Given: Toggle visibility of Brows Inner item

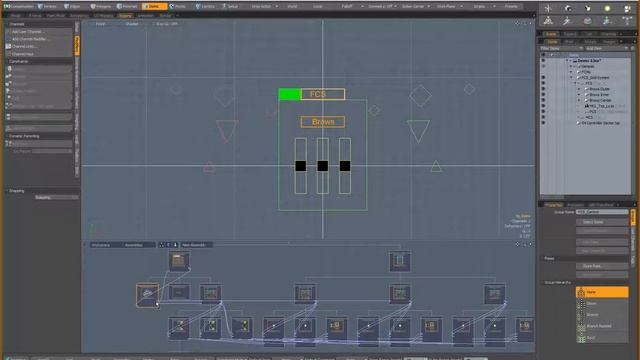Looking at the screenshot, I should coord(543,94).
